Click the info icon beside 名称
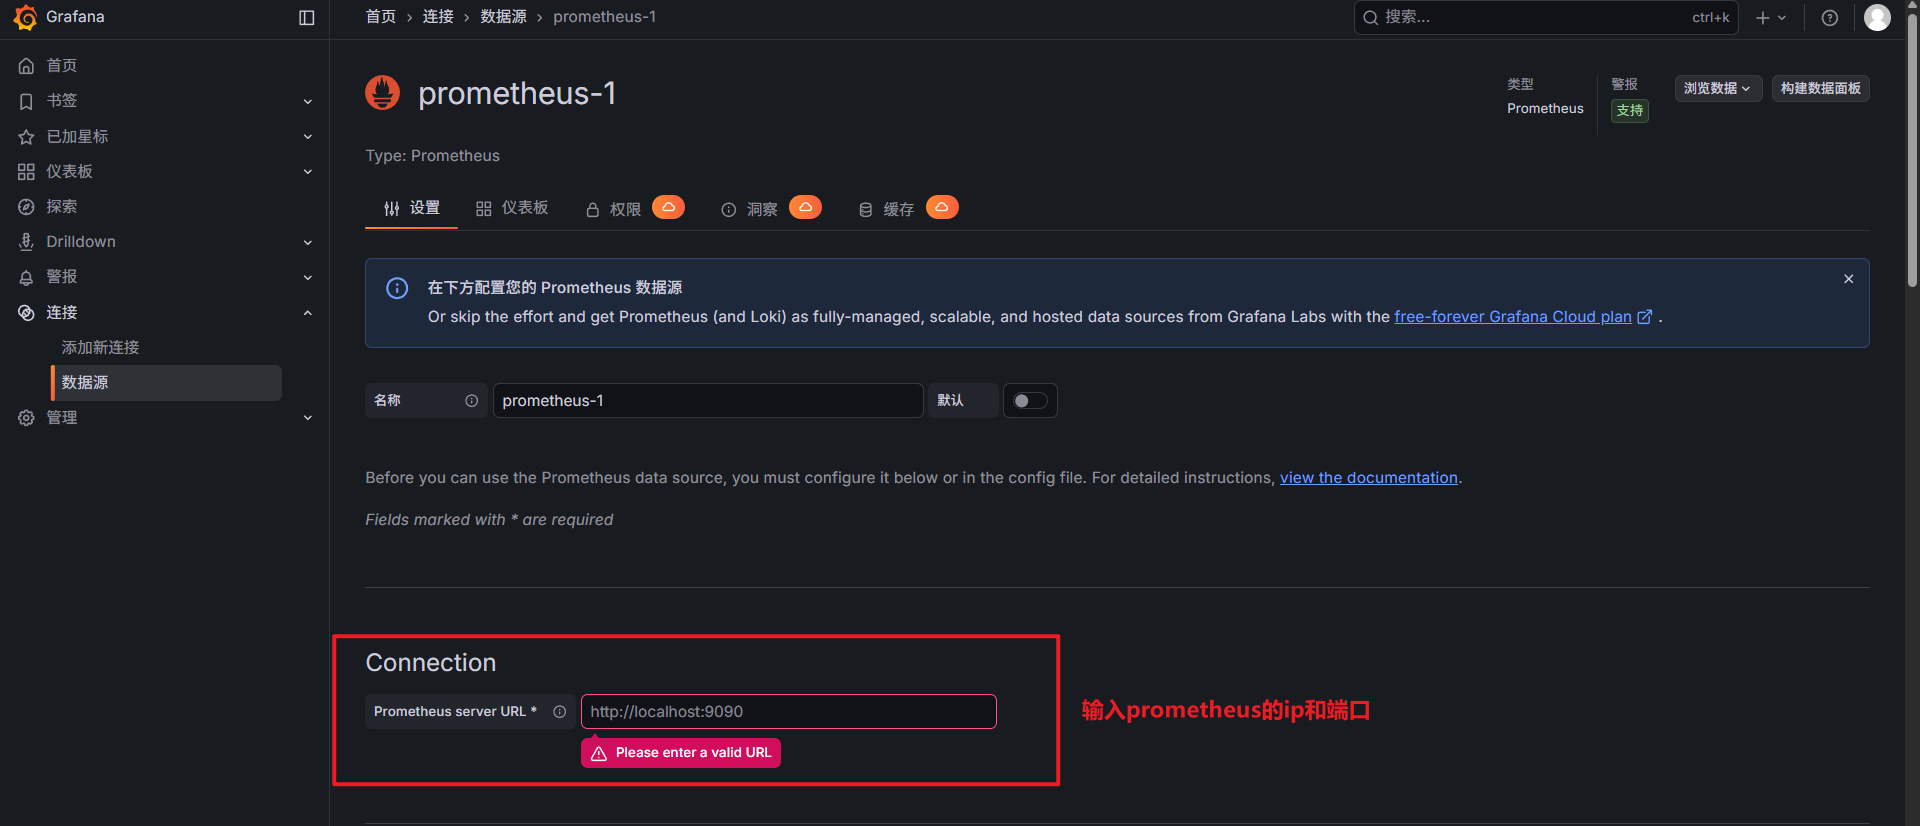The image size is (1920, 826). click(x=471, y=401)
